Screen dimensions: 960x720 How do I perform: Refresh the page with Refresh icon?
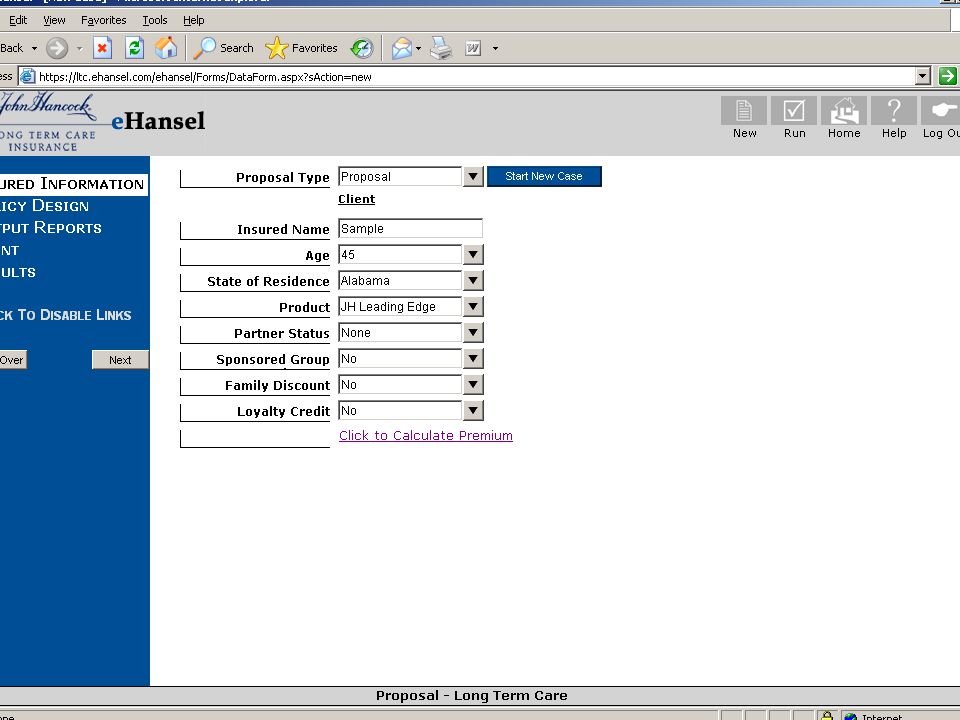(x=134, y=48)
